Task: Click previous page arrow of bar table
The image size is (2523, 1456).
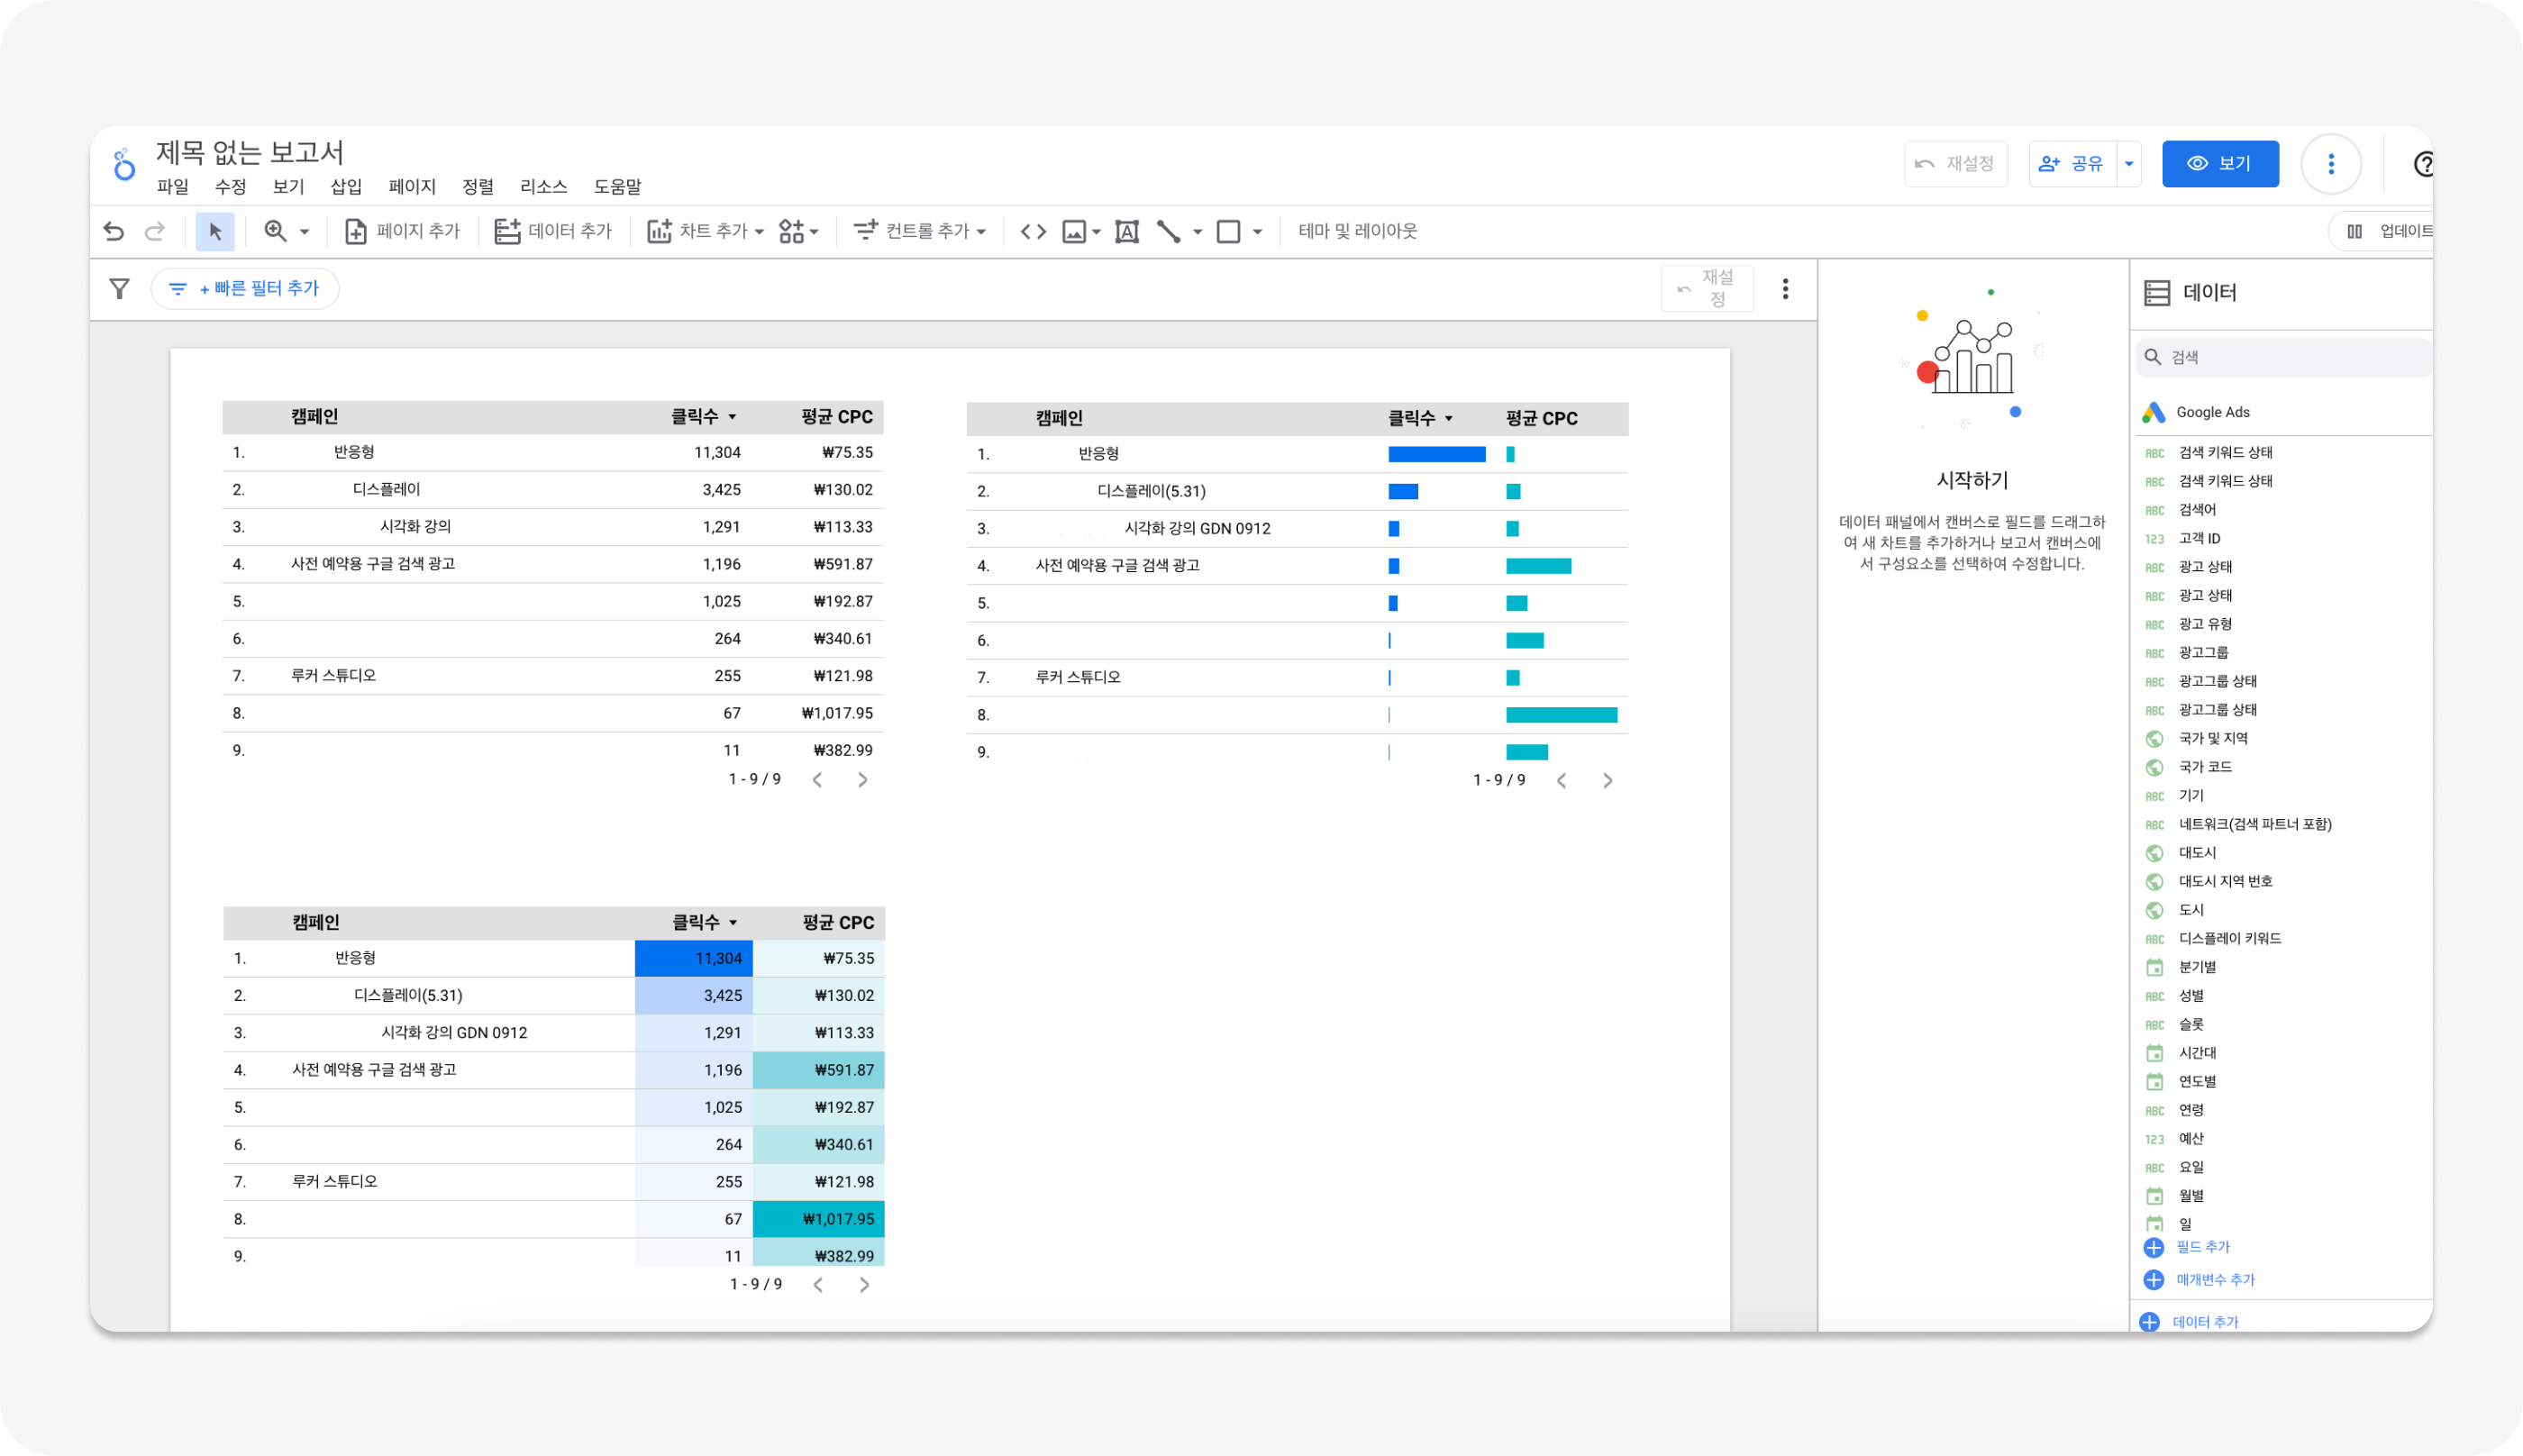Action: 1562,781
